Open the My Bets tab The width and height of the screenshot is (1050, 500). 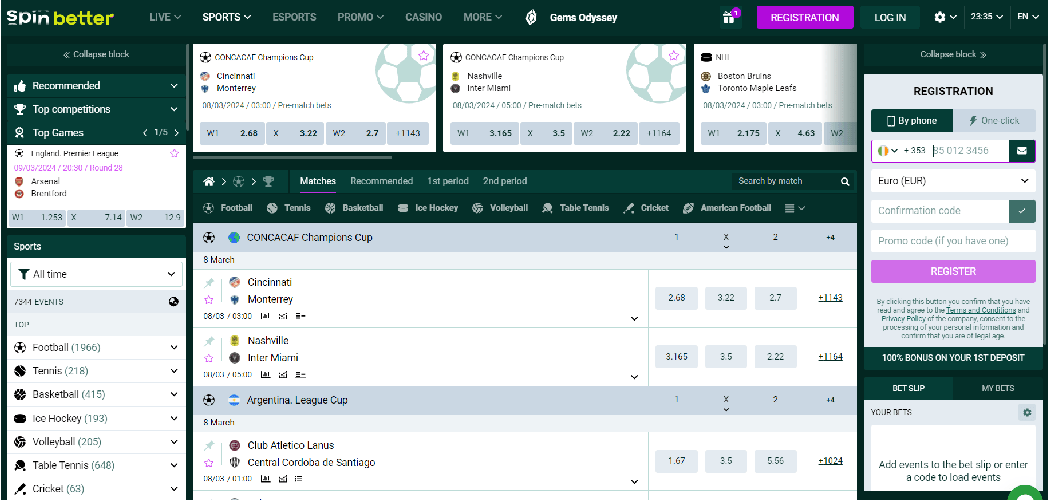tap(995, 388)
